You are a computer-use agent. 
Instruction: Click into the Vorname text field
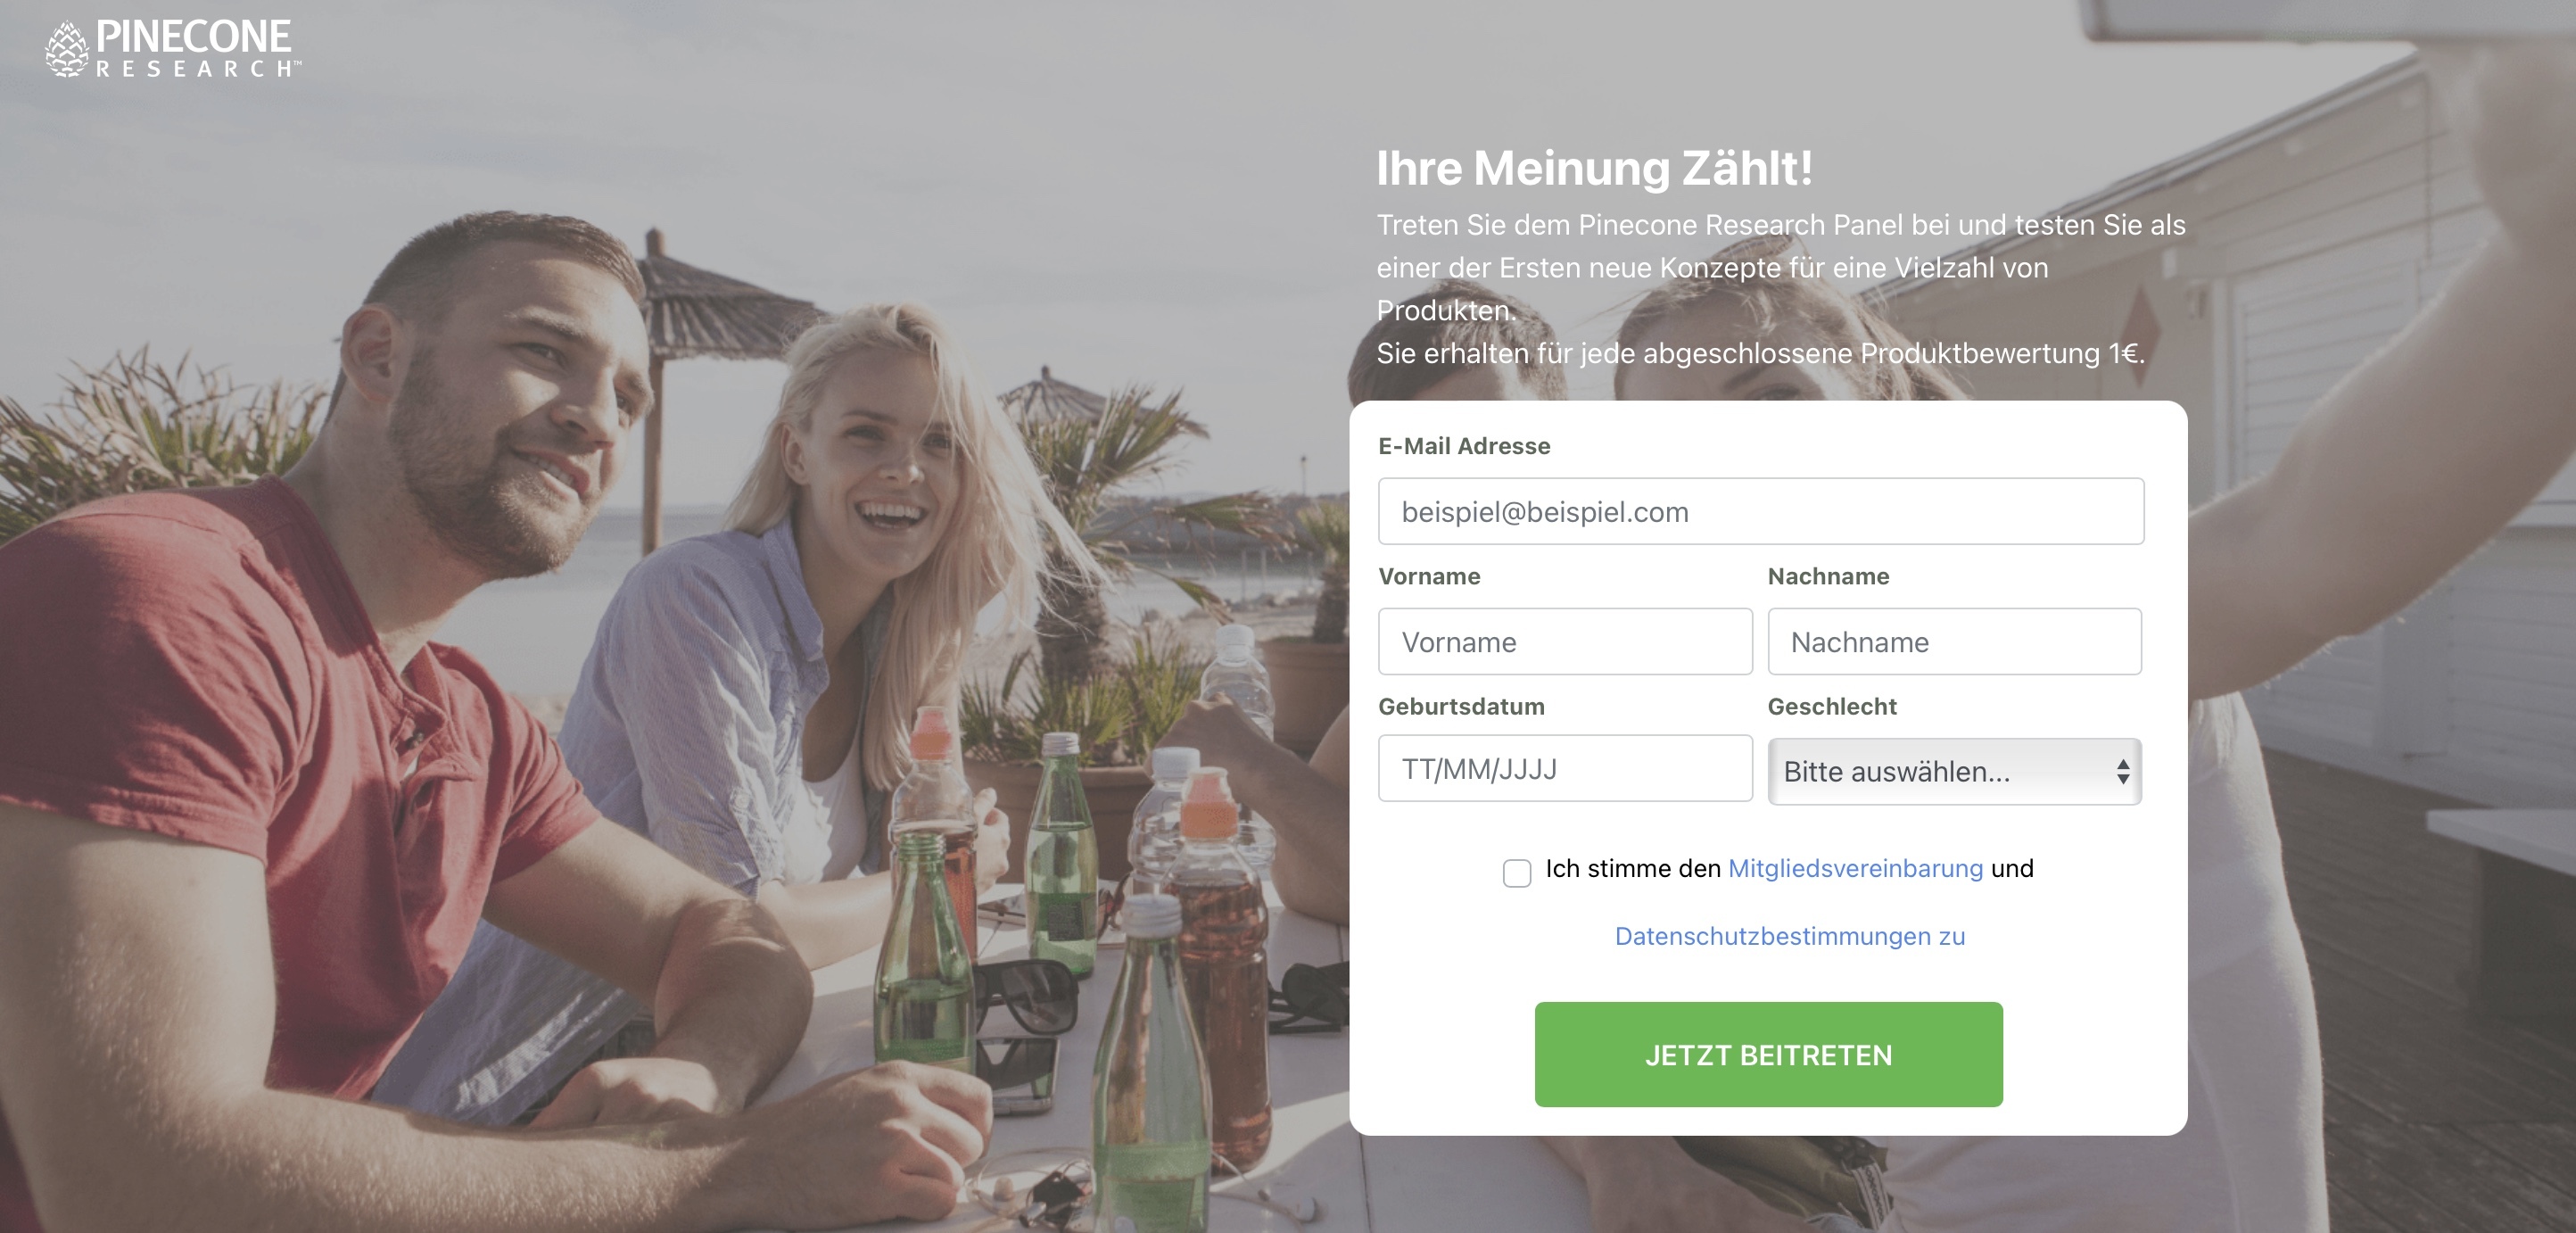(x=1565, y=641)
